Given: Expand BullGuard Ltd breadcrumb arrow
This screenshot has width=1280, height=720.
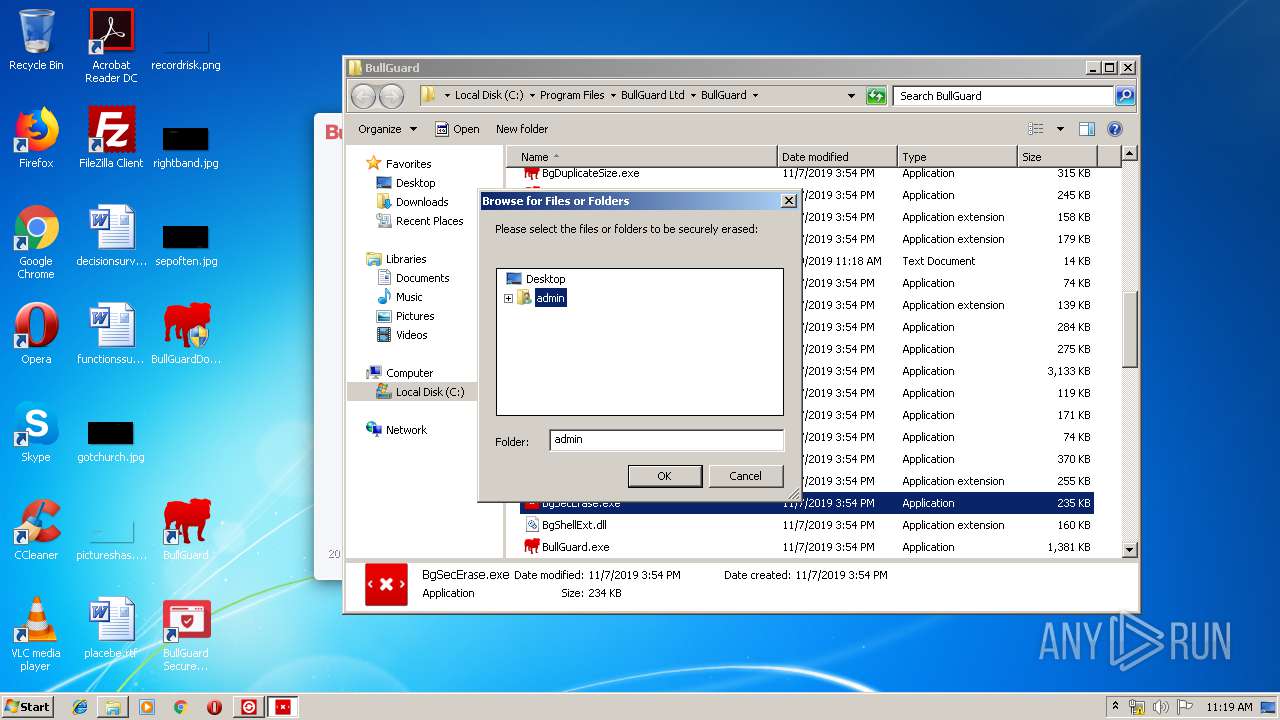Looking at the screenshot, I should (693, 96).
